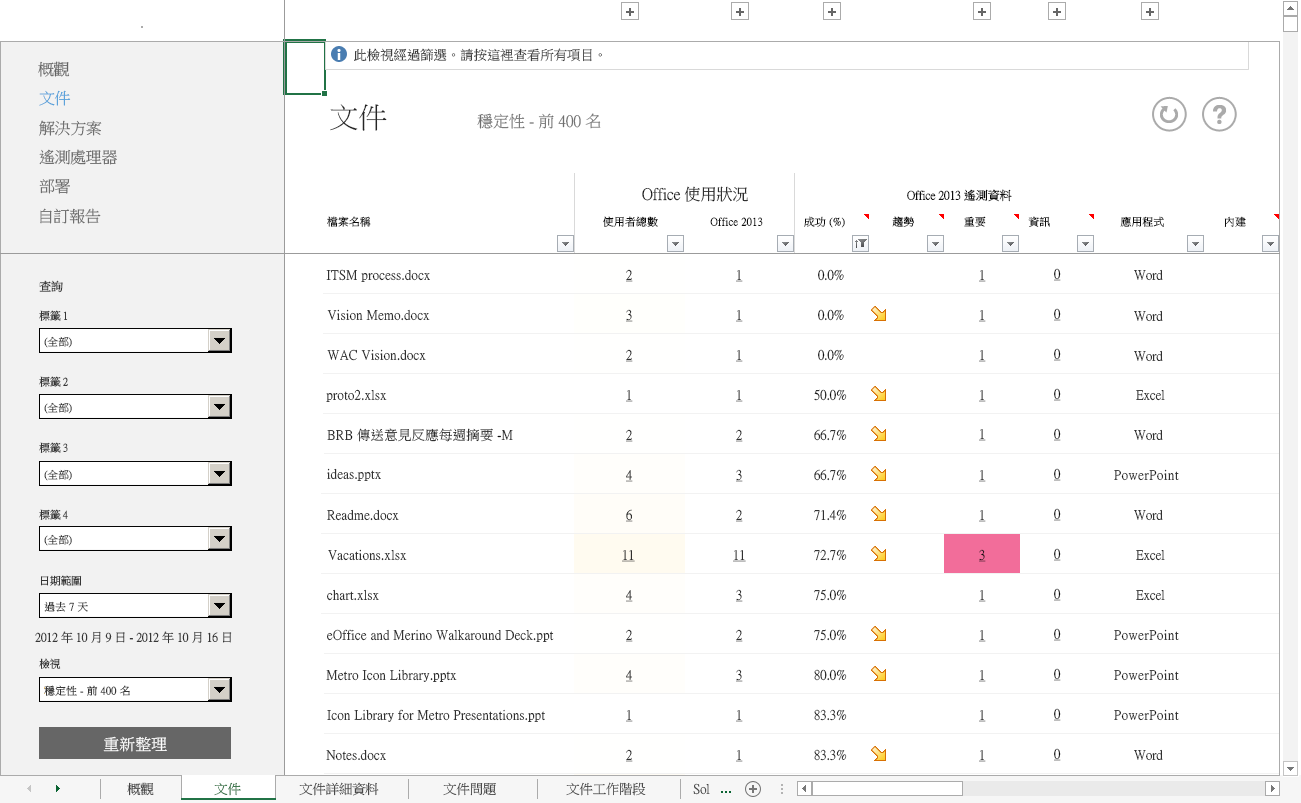Add a new sheet with plus icon
This screenshot has height=803, width=1301.
click(753, 789)
